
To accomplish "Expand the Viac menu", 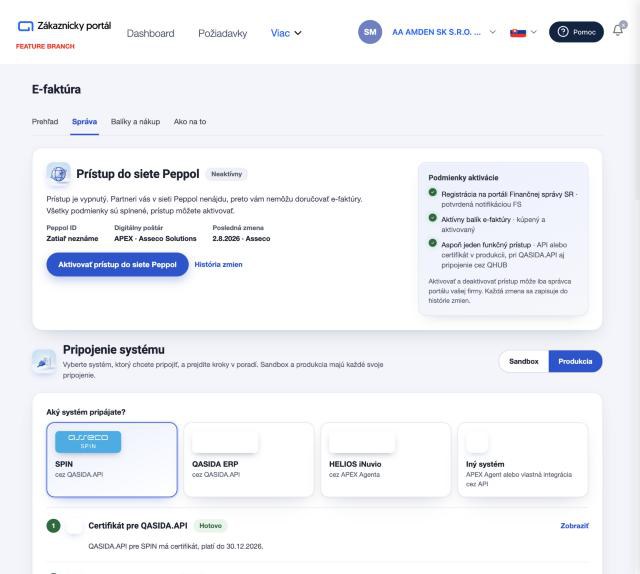I will 286,33.
